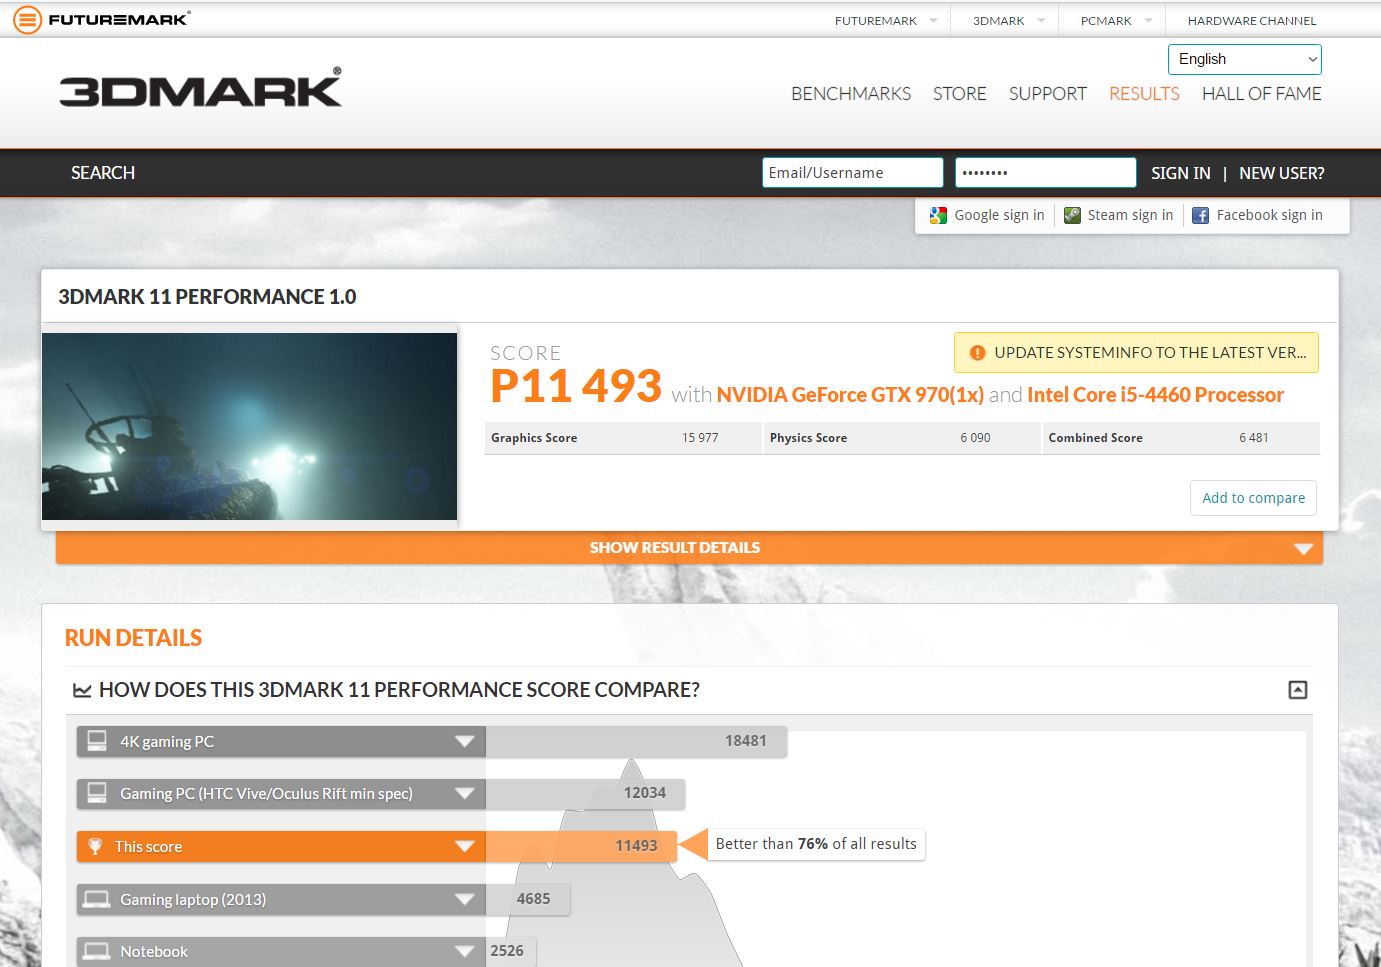Image resolution: width=1381 pixels, height=967 pixels.
Task: Expand the Gaming PC (HTC Vive/Oculus Rift) arrow
Action: [x=464, y=794]
